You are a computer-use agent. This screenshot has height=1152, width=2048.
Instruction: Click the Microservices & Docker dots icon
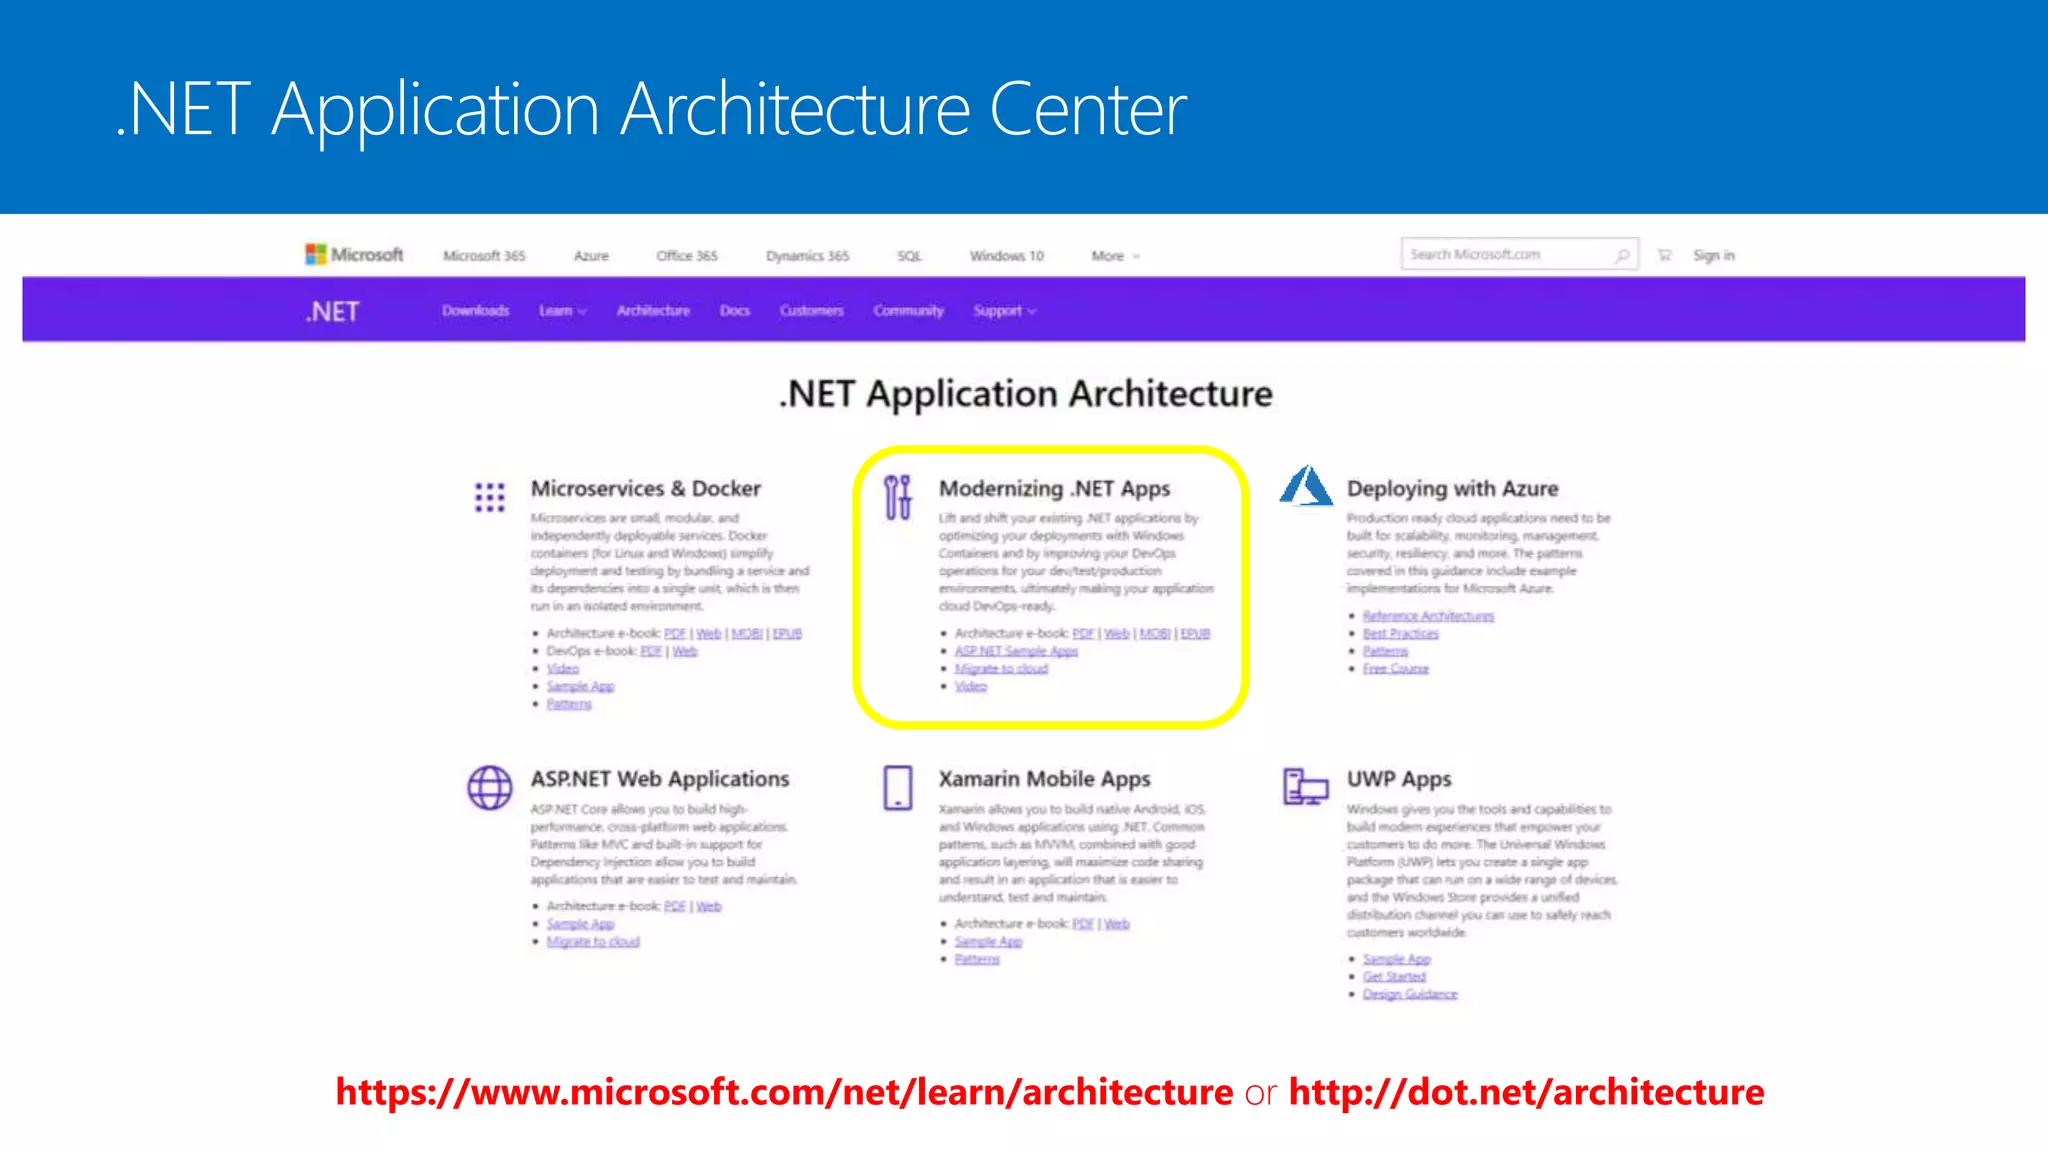[490, 497]
